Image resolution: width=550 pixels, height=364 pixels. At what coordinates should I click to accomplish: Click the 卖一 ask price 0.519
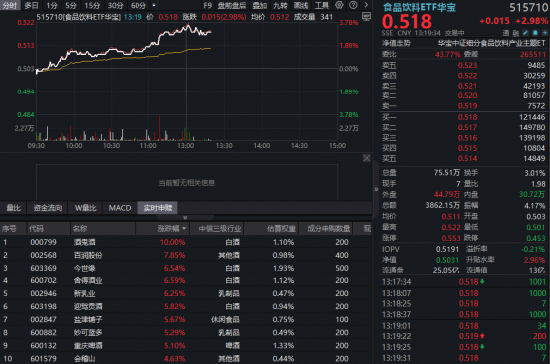click(x=467, y=106)
